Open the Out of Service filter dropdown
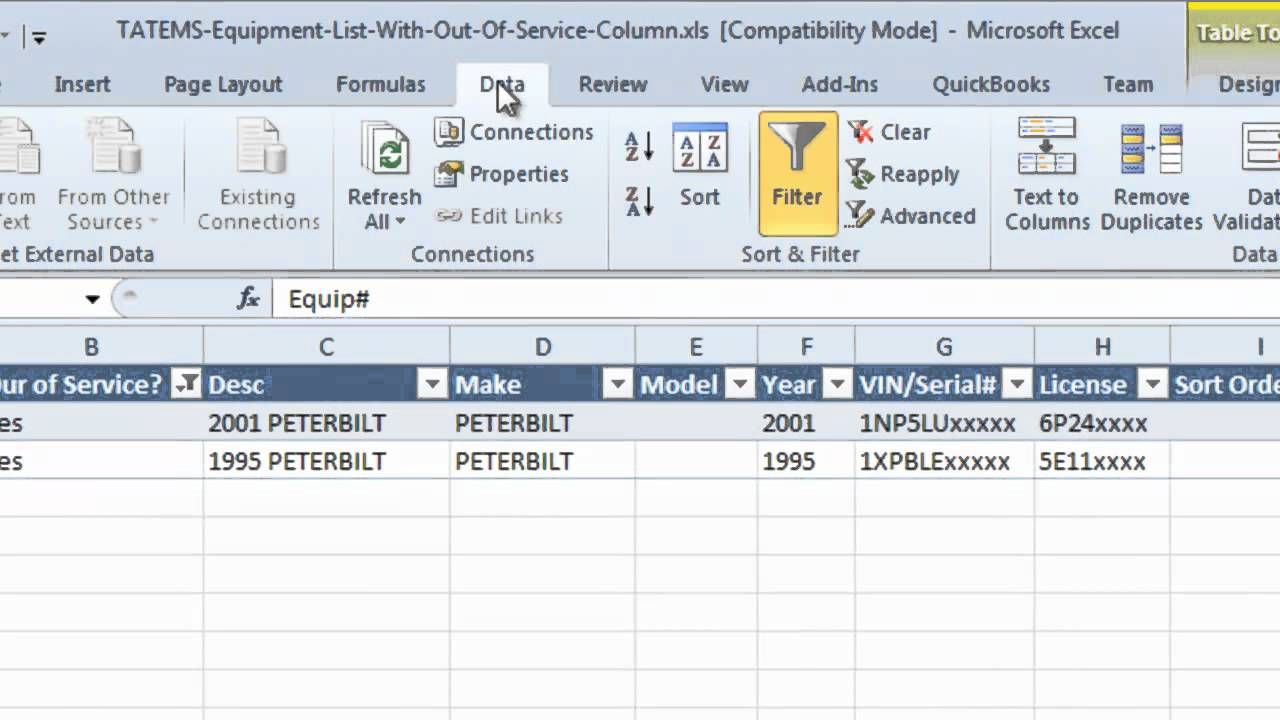This screenshot has width=1280, height=720. [186, 385]
